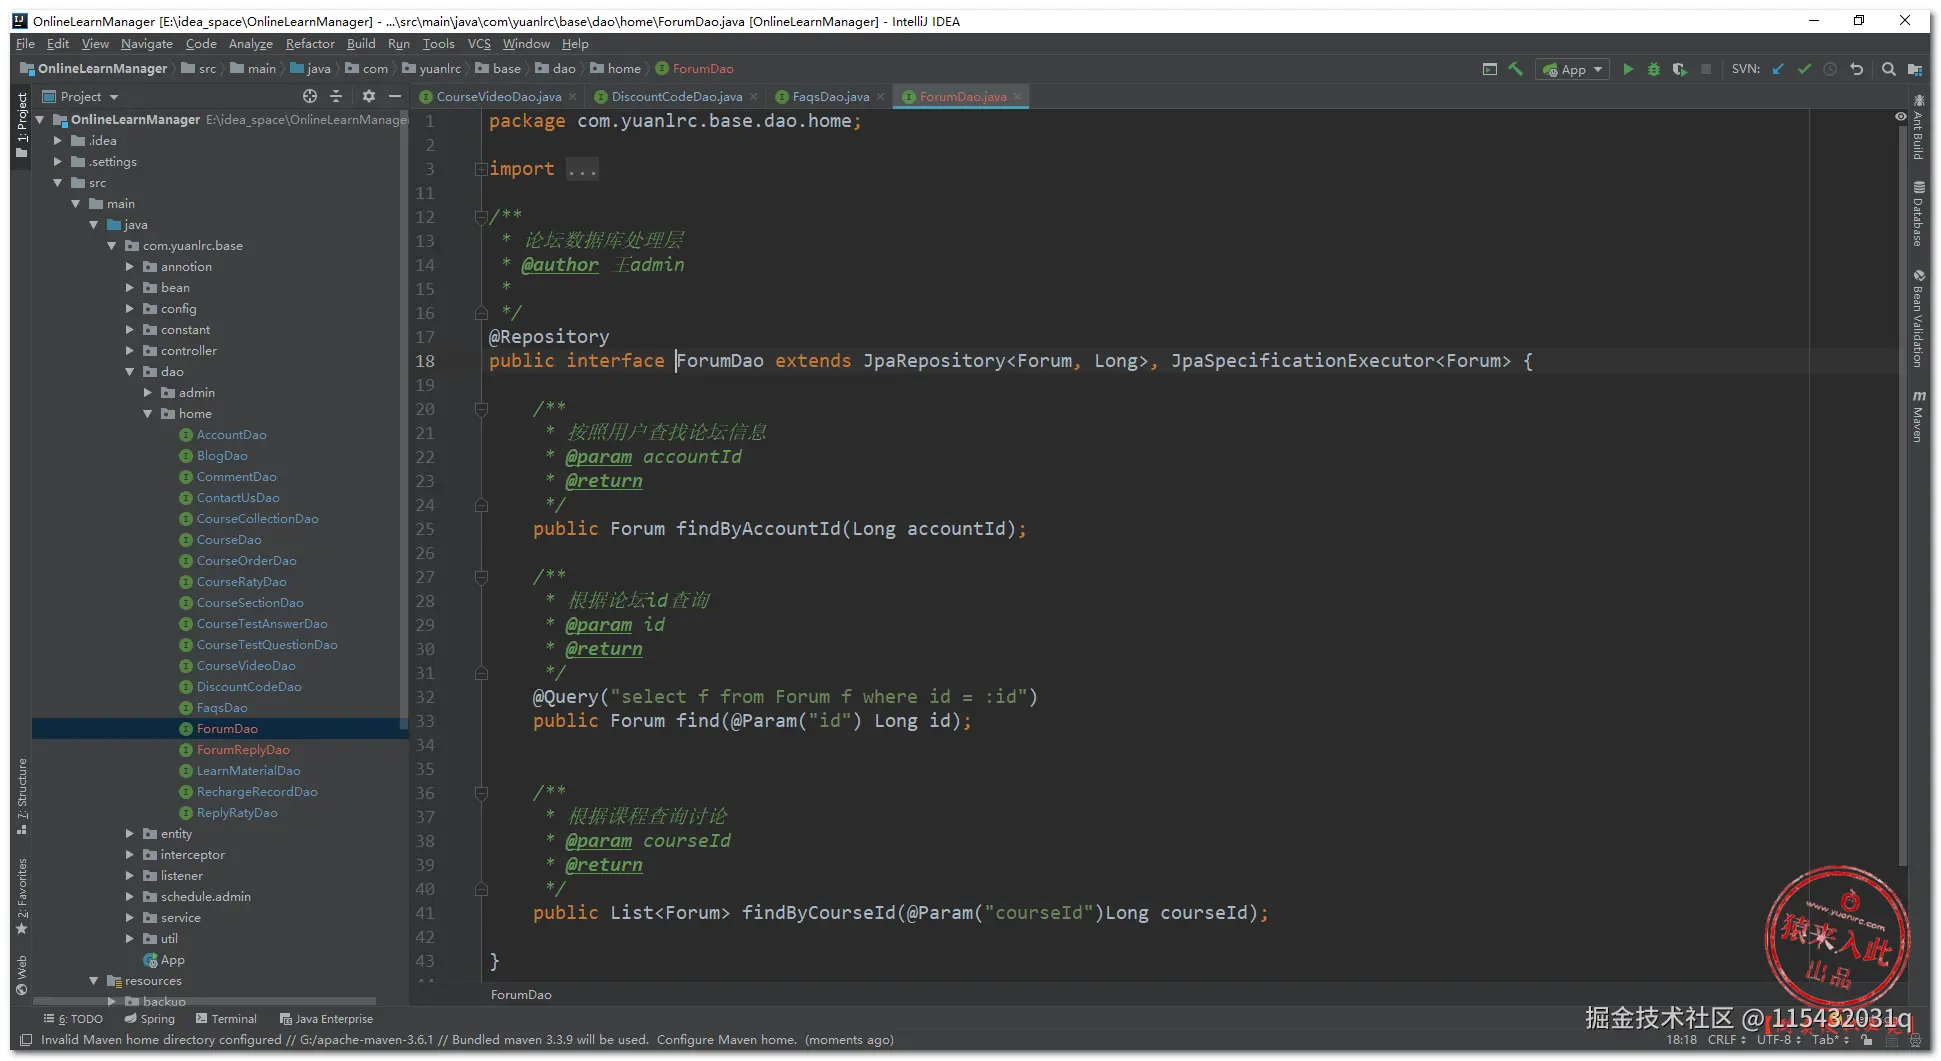Open RechargeRecordDao in project tree

[x=257, y=792]
